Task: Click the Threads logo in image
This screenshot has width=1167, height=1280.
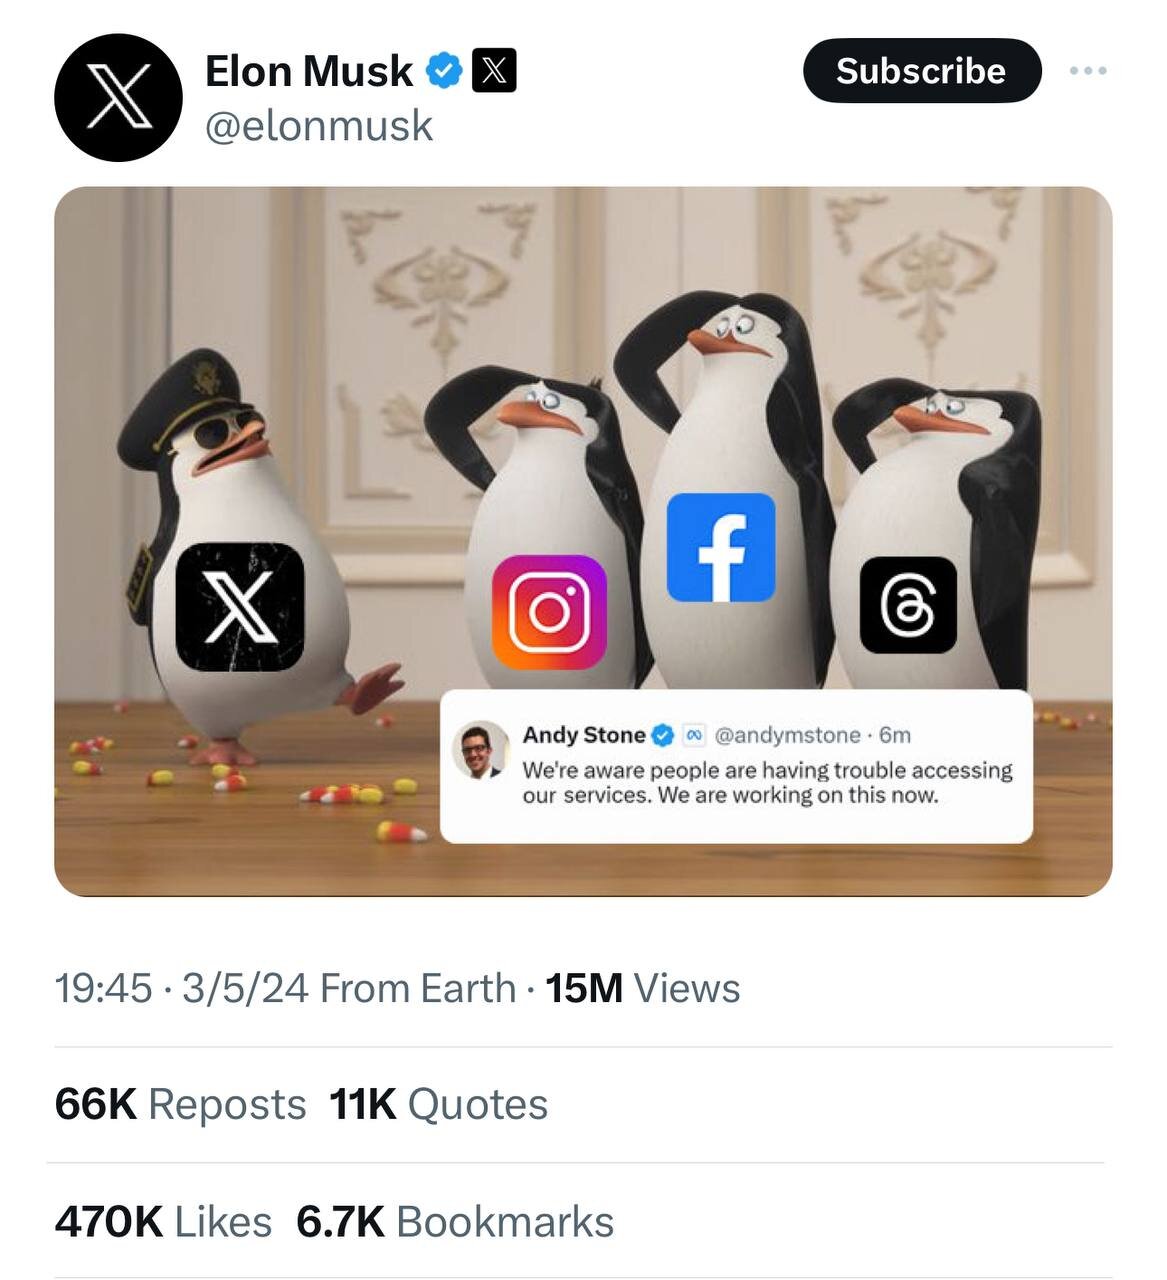Action: click(x=908, y=606)
